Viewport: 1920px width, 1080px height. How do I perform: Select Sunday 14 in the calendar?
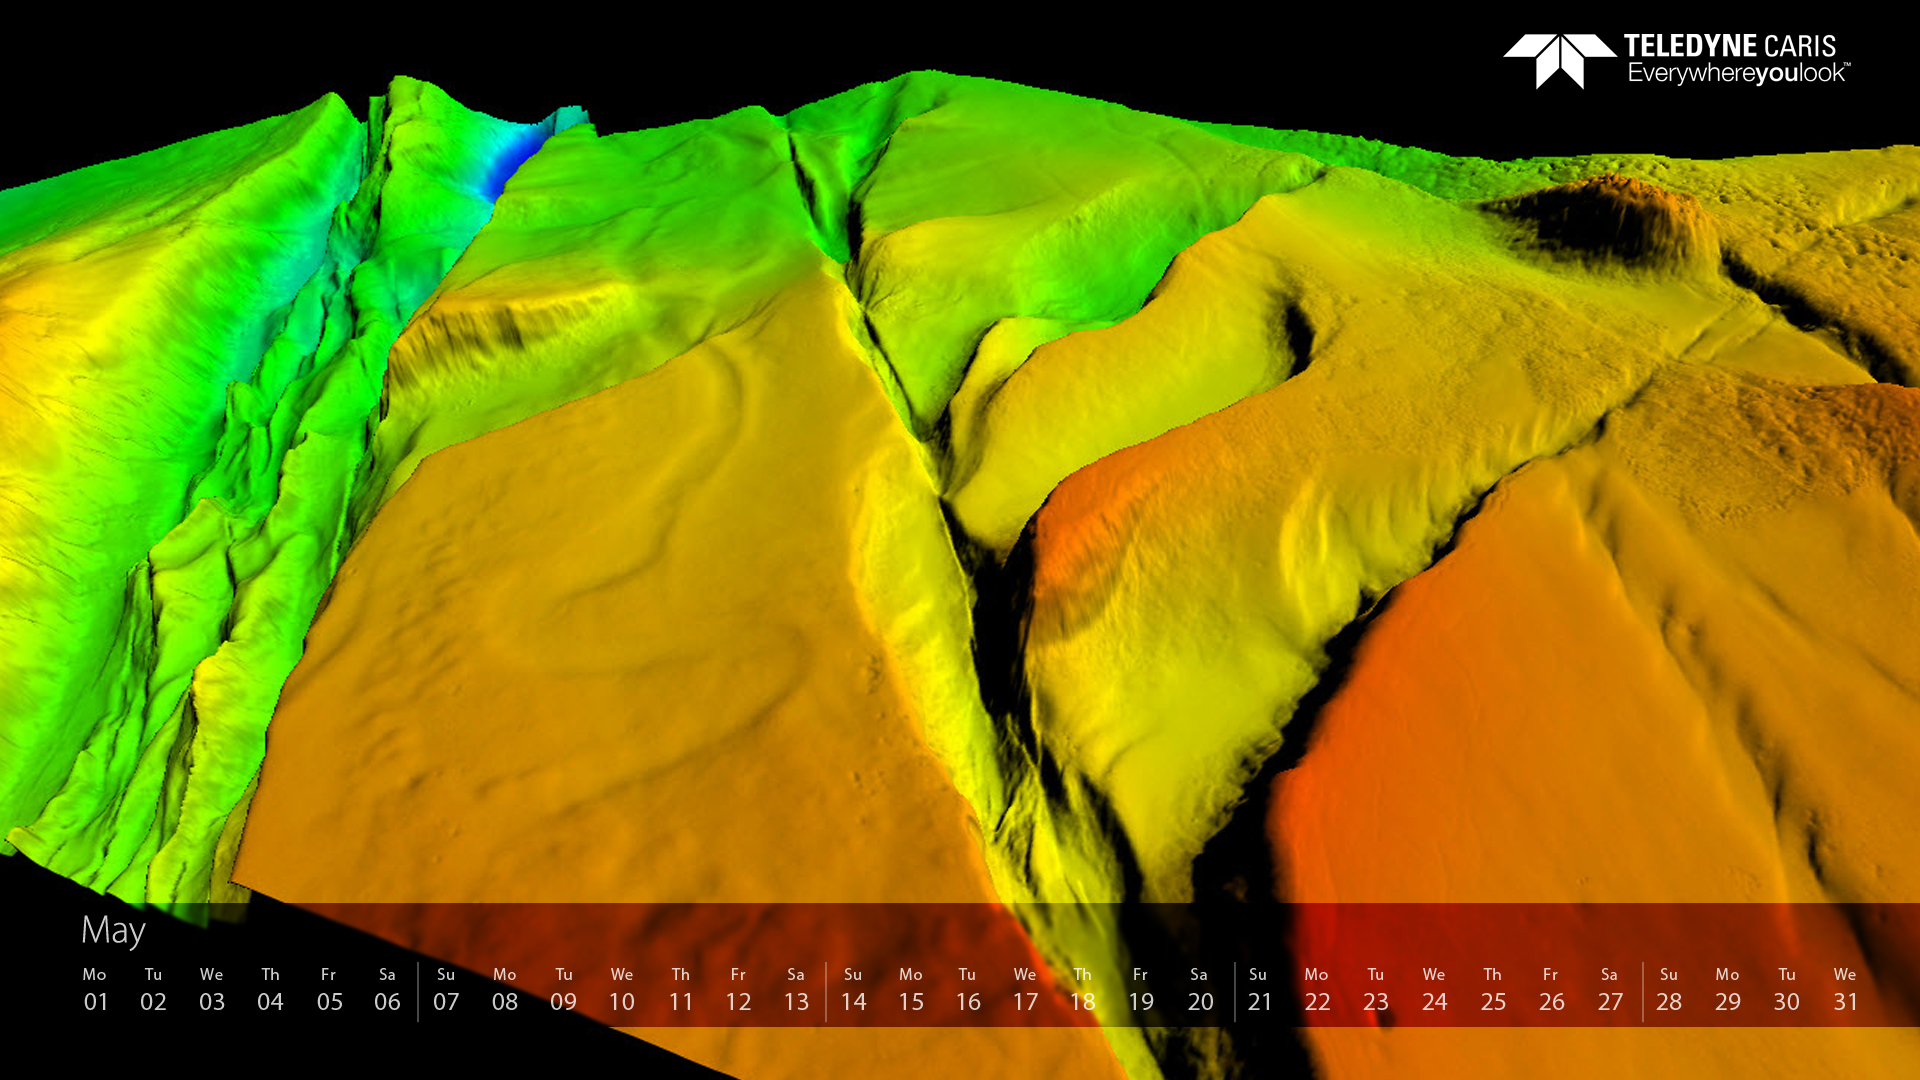click(x=853, y=989)
